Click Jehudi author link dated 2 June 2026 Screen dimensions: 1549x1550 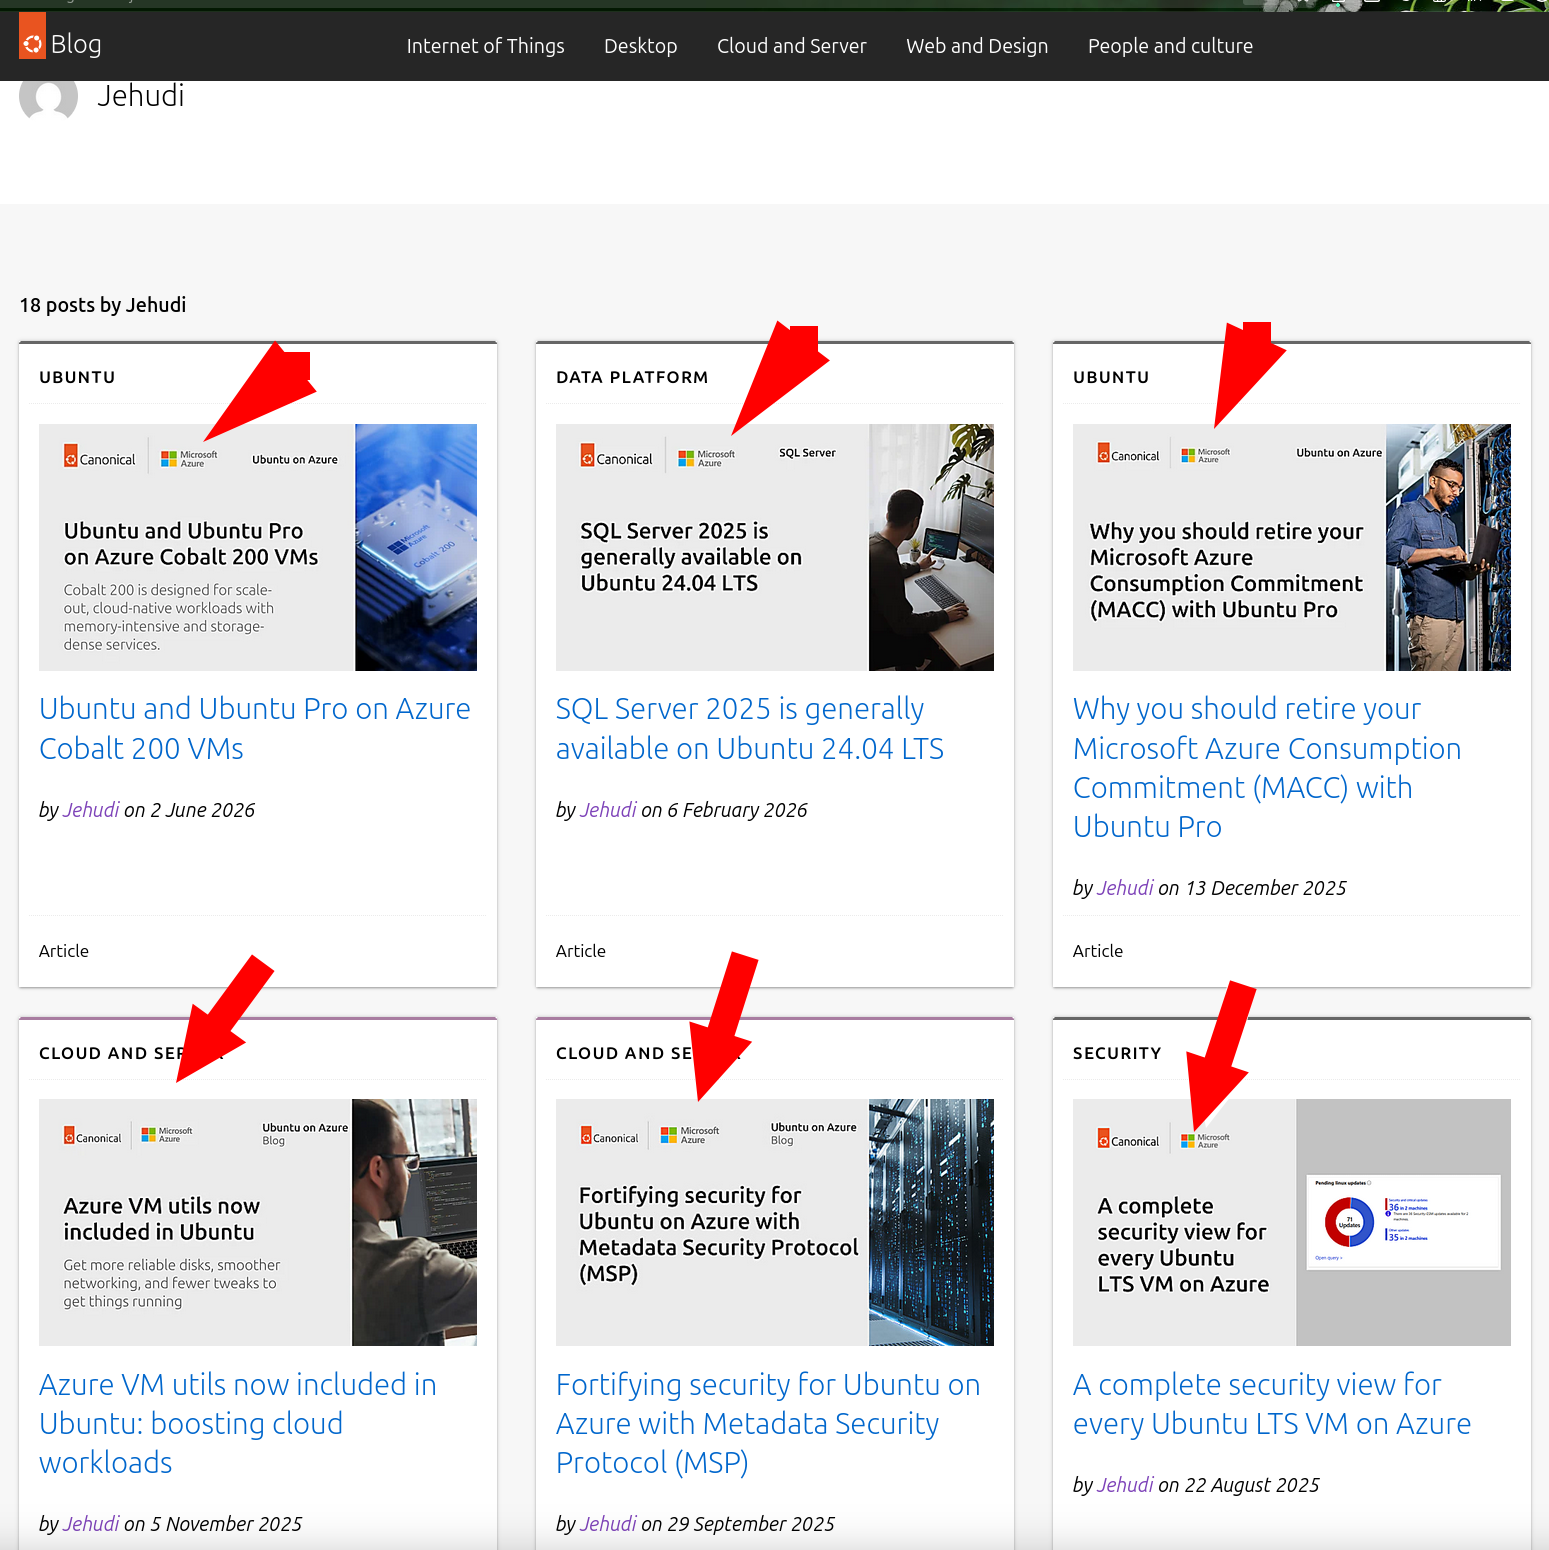91,810
